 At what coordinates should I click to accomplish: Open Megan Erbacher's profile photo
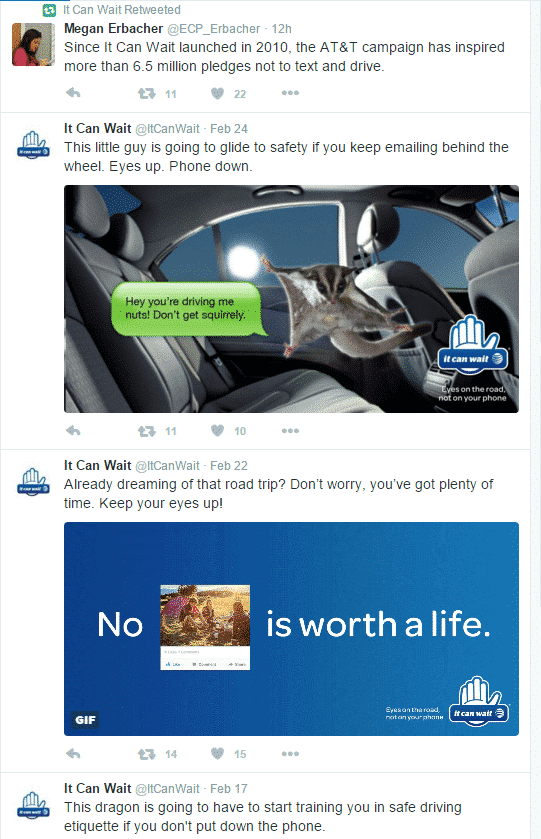(33, 44)
